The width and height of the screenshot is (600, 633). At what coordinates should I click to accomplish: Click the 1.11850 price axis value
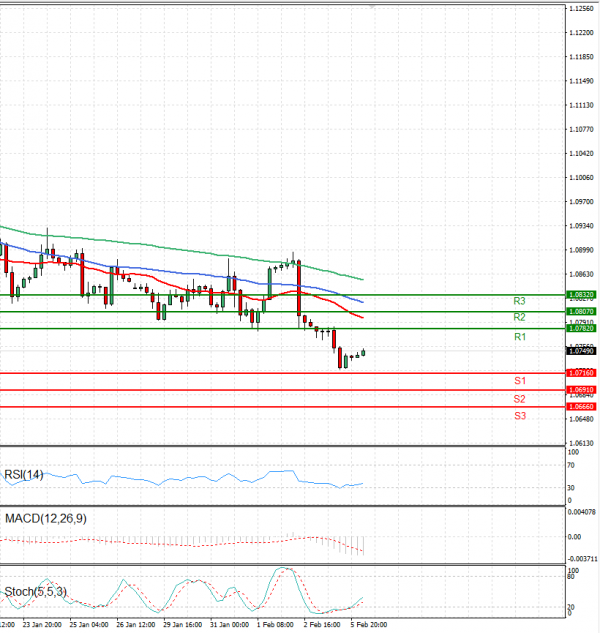pyautogui.click(x=581, y=57)
